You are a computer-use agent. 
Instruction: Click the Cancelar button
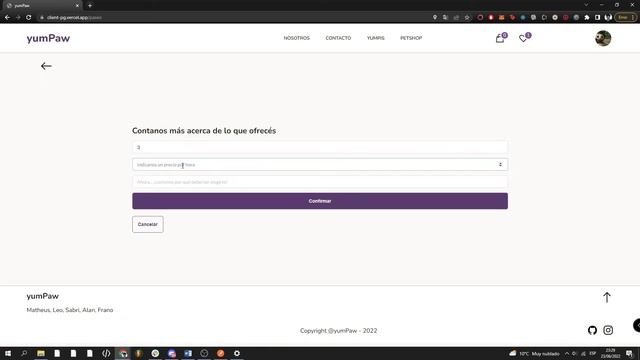coord(148,224)
